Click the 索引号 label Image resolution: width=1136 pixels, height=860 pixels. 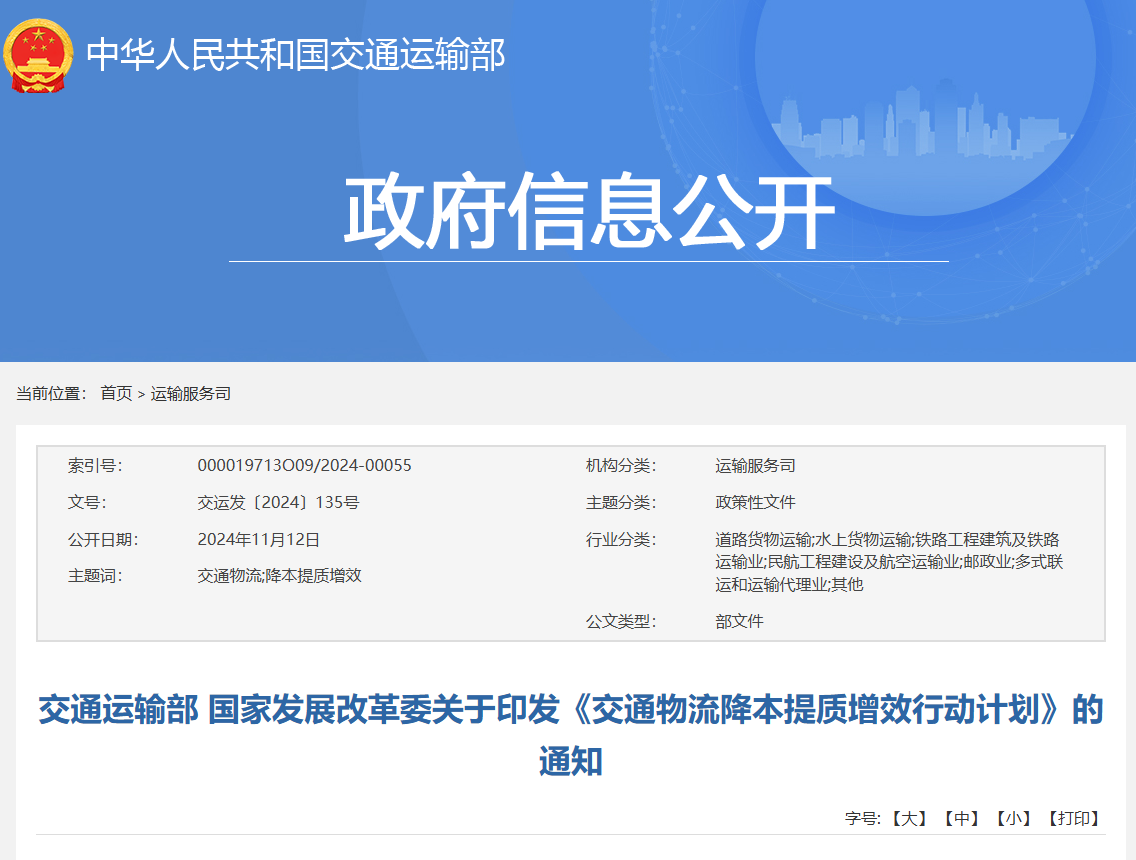point(95,465)
